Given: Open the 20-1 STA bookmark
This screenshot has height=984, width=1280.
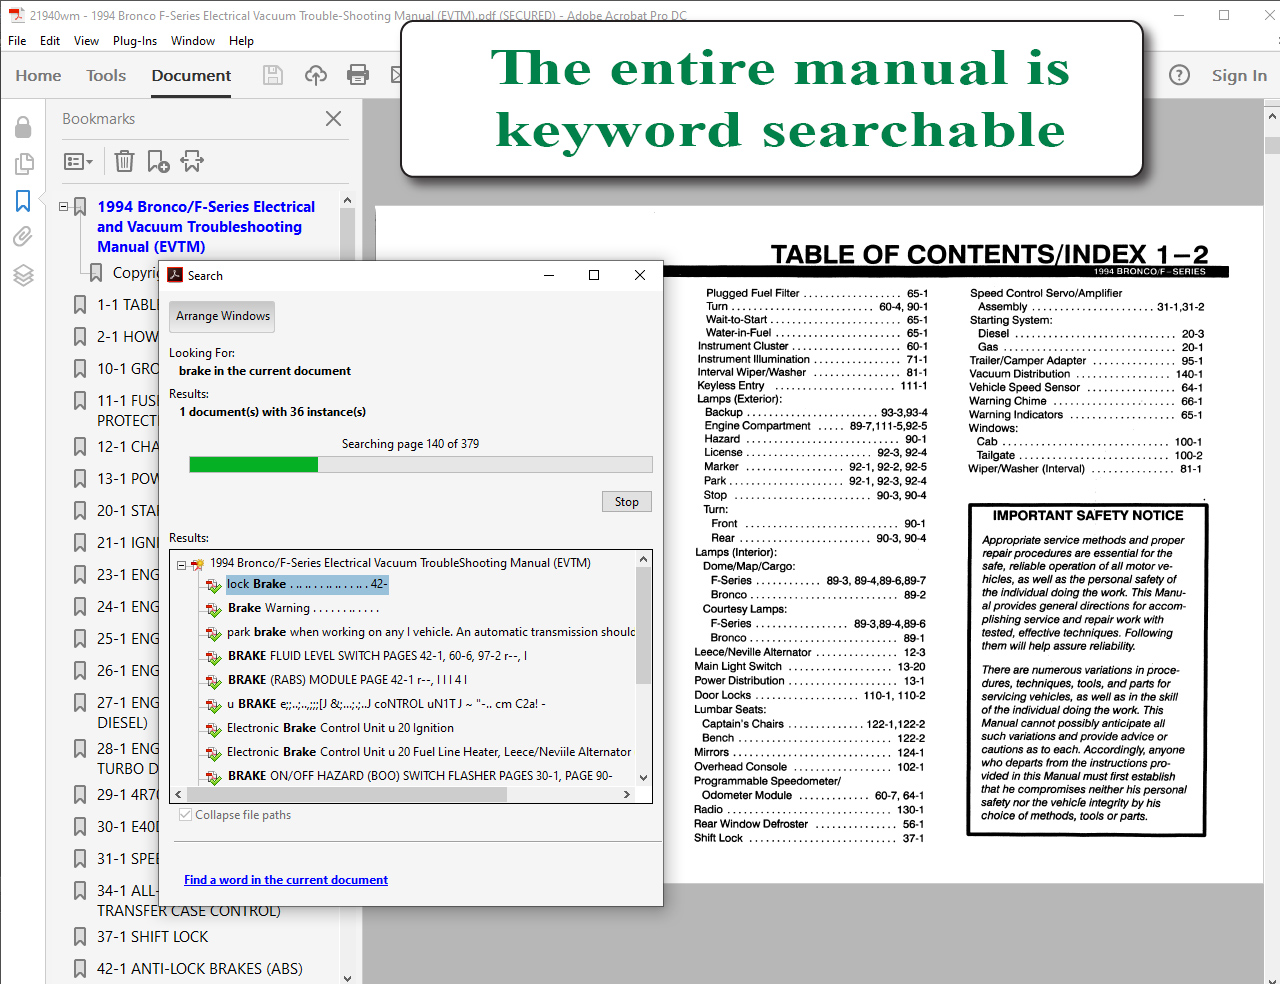Looking at the screenshot, I should pyautogui.click(x=127, y=511).
